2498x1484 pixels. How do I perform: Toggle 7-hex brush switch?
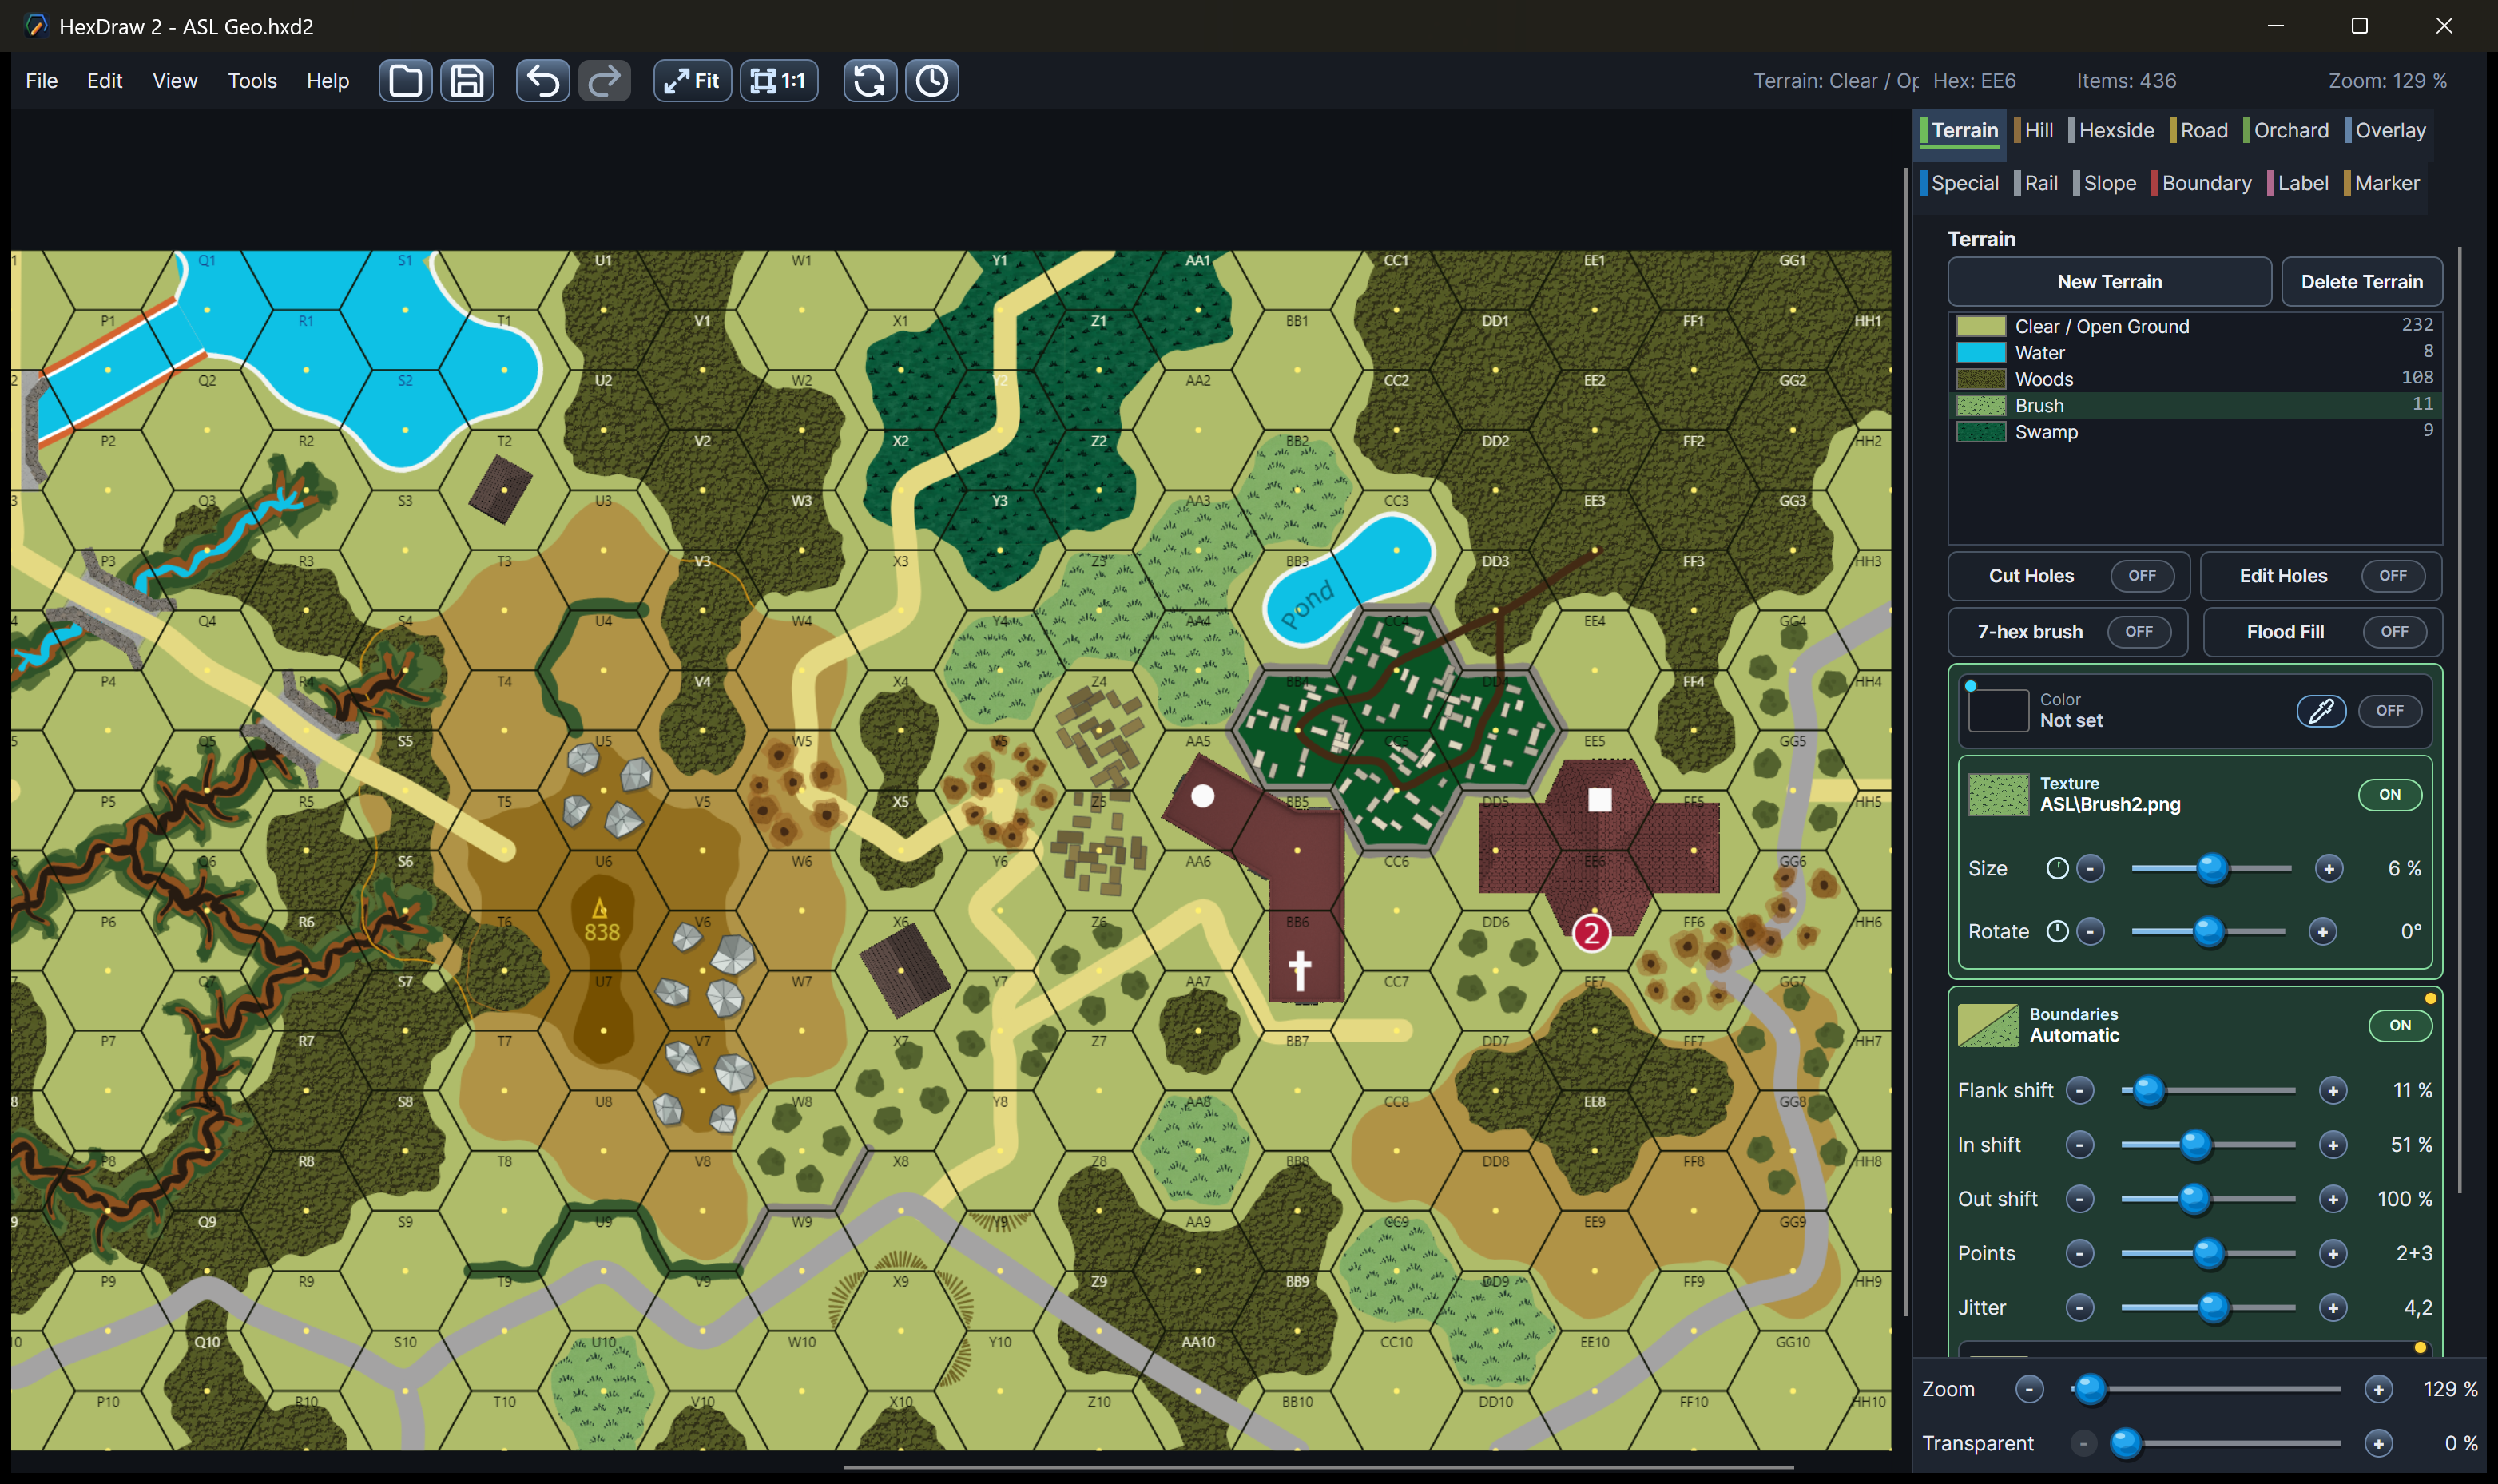(2139, 632)
